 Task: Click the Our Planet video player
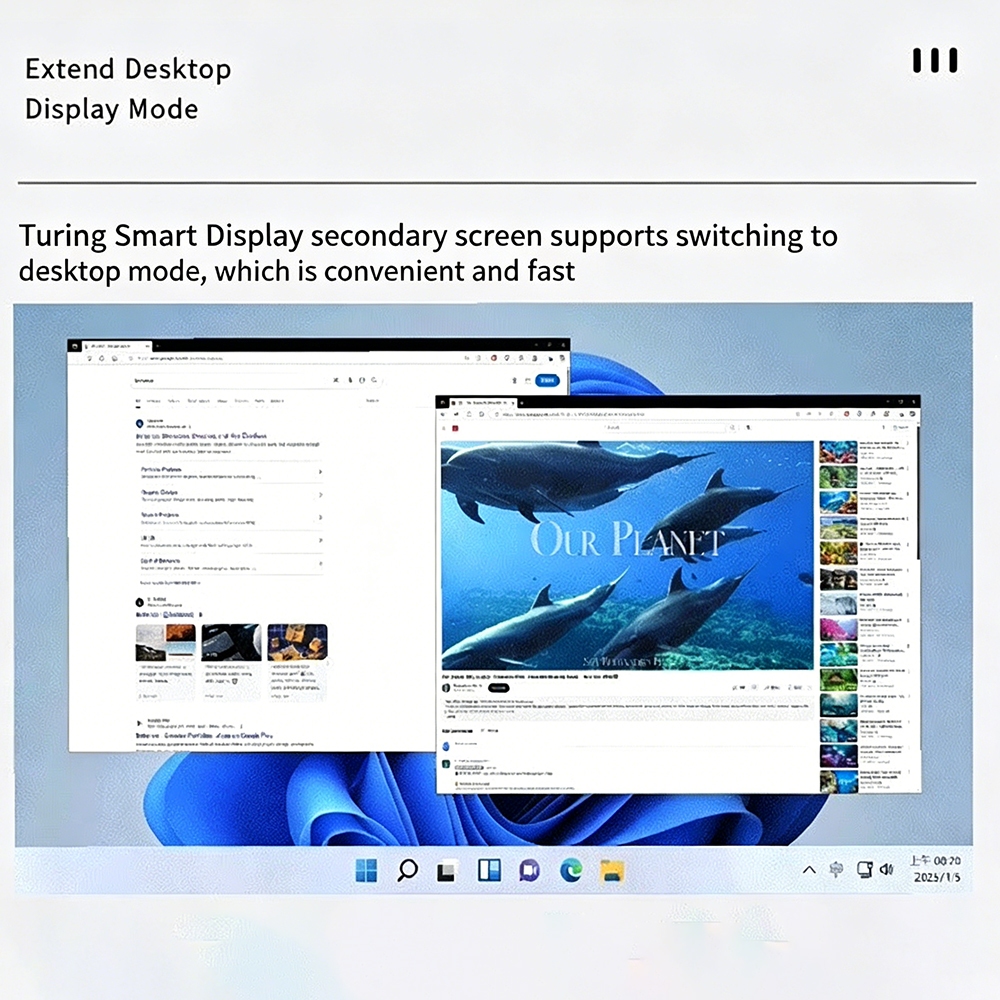628,555
